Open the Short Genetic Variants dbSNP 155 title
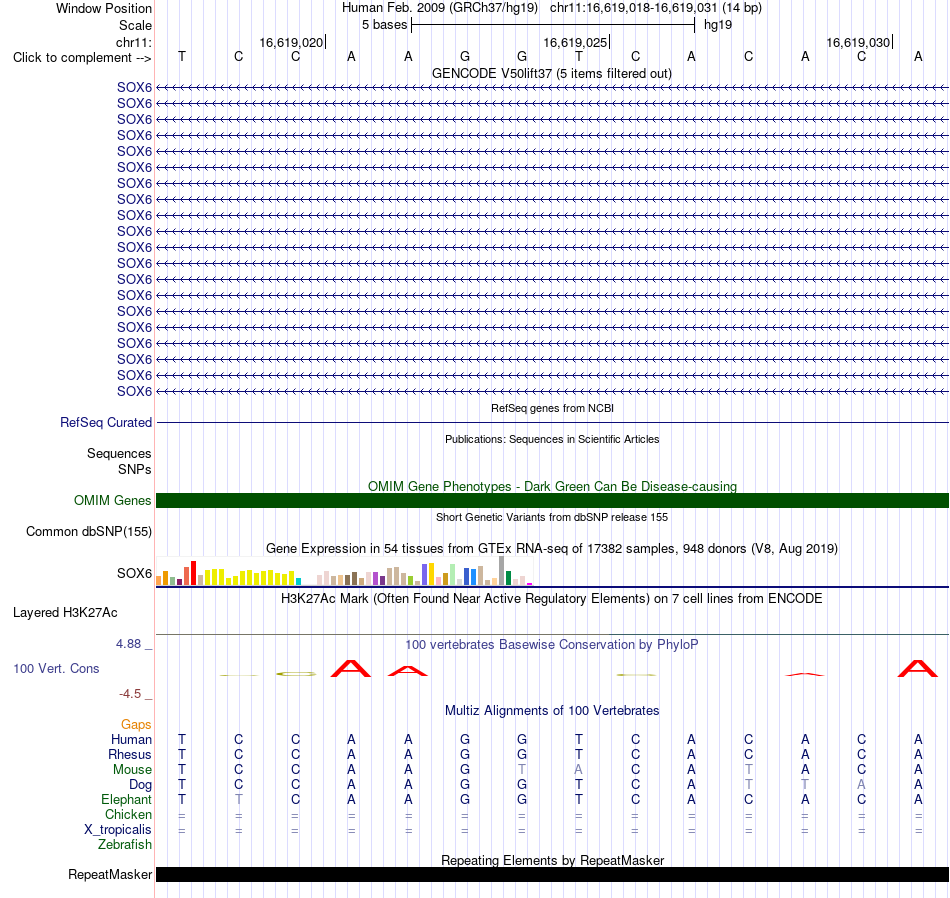The image size is (950, 898). point(552,517)
